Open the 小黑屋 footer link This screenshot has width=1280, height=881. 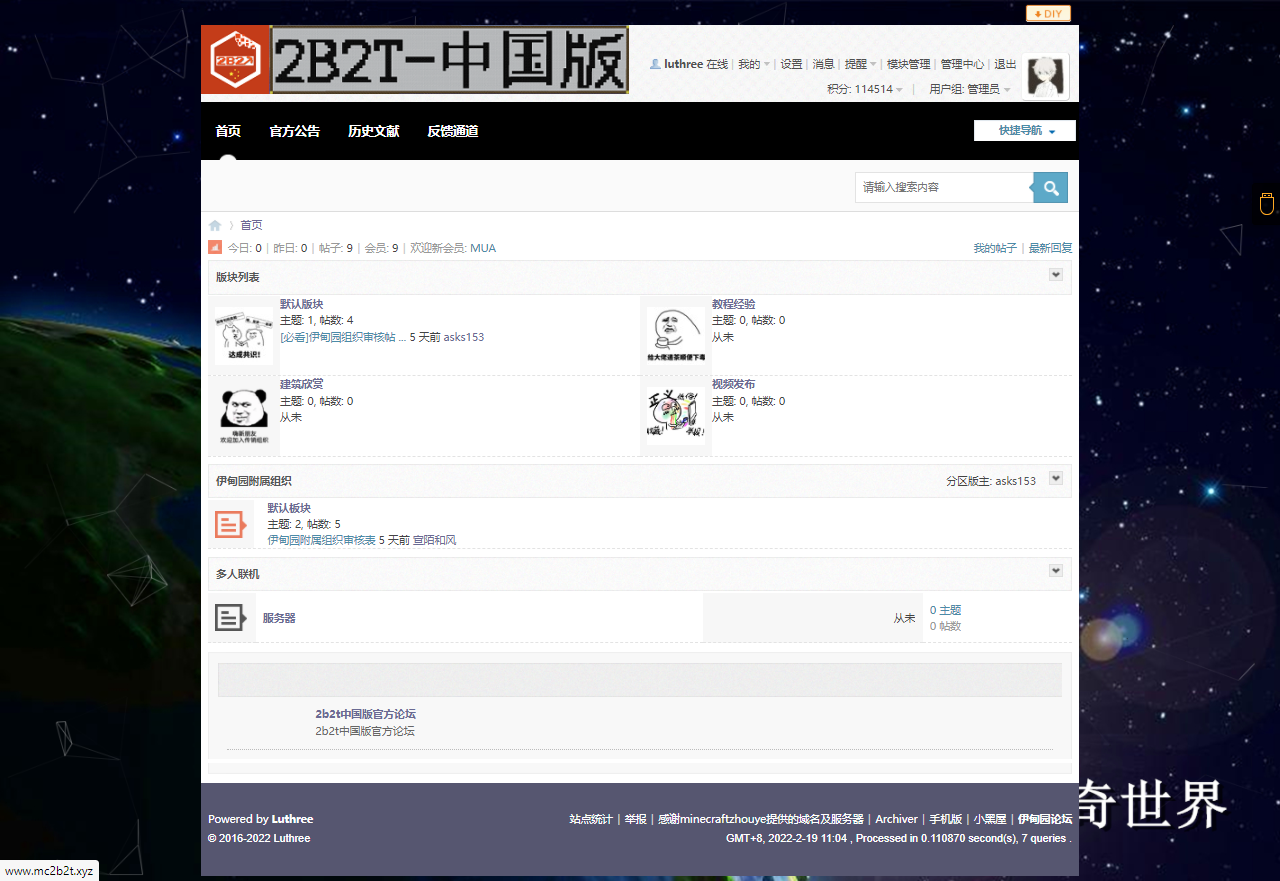coord(990,819)
